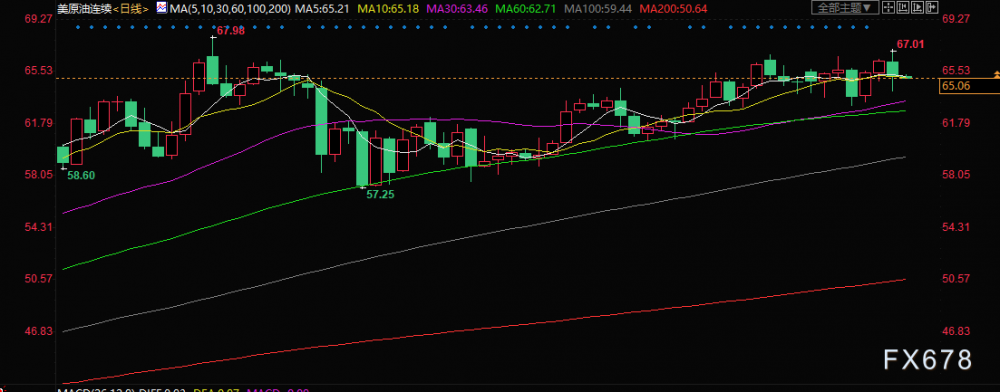
Task: Click the green MA60:62.71 label
Action: coord(523,9)
